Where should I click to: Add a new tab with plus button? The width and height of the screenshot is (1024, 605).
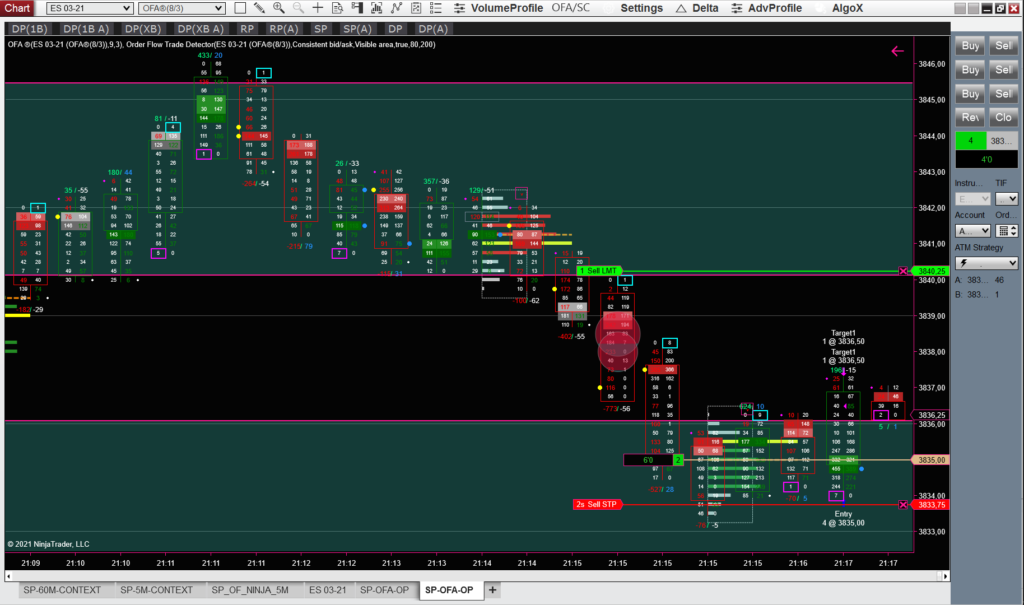tap(492, 590)
